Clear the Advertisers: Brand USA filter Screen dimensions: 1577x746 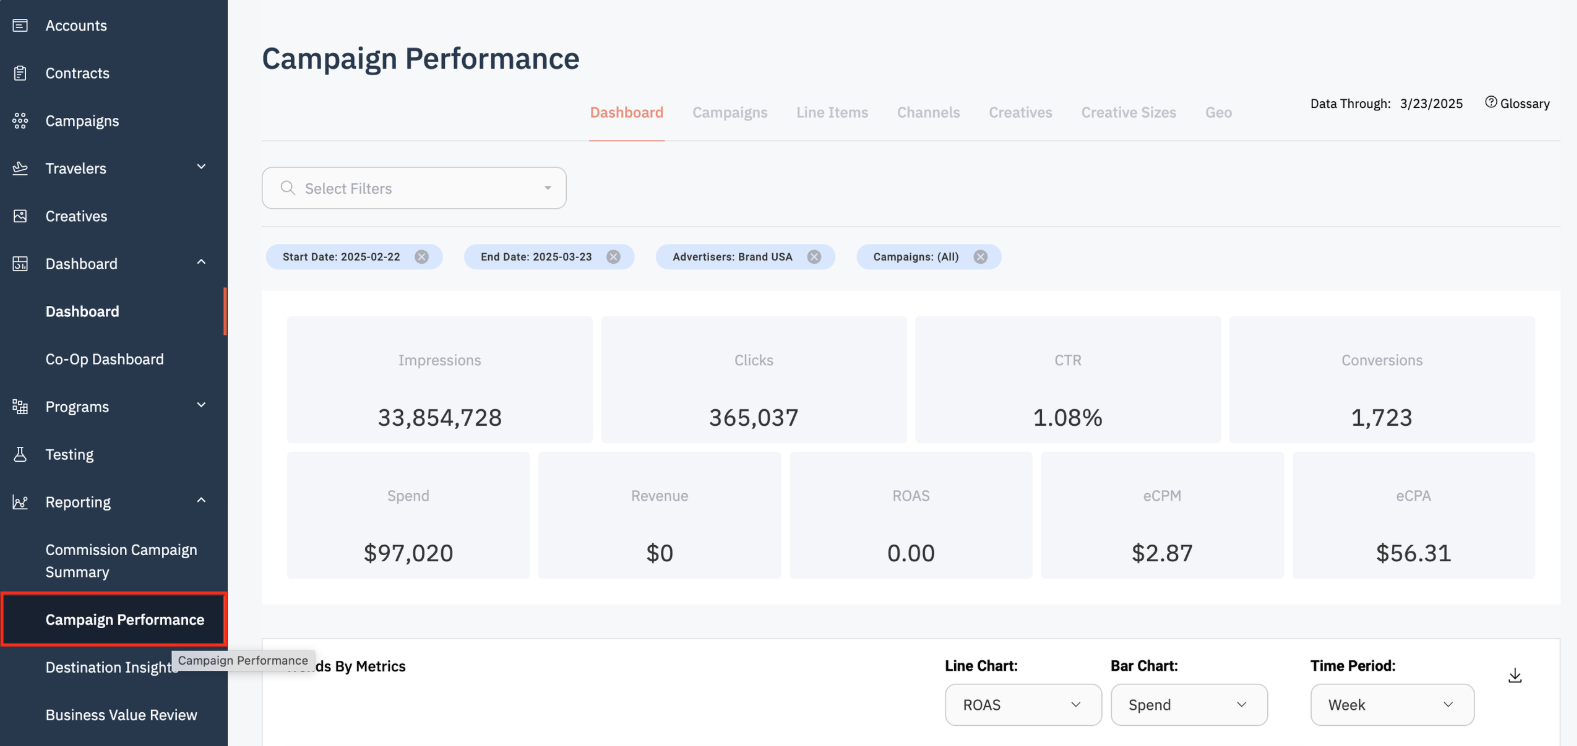(x=814, y=257)
